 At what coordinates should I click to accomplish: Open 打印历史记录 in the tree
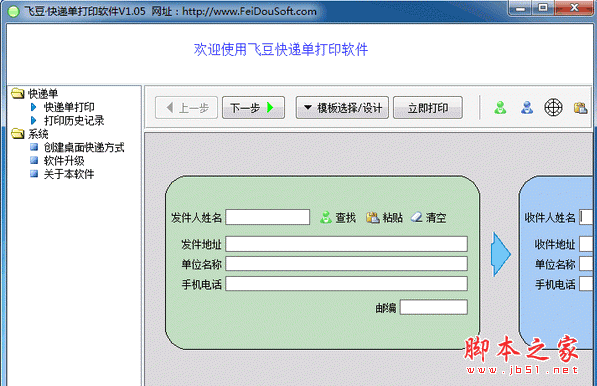[x=74, y=121]
